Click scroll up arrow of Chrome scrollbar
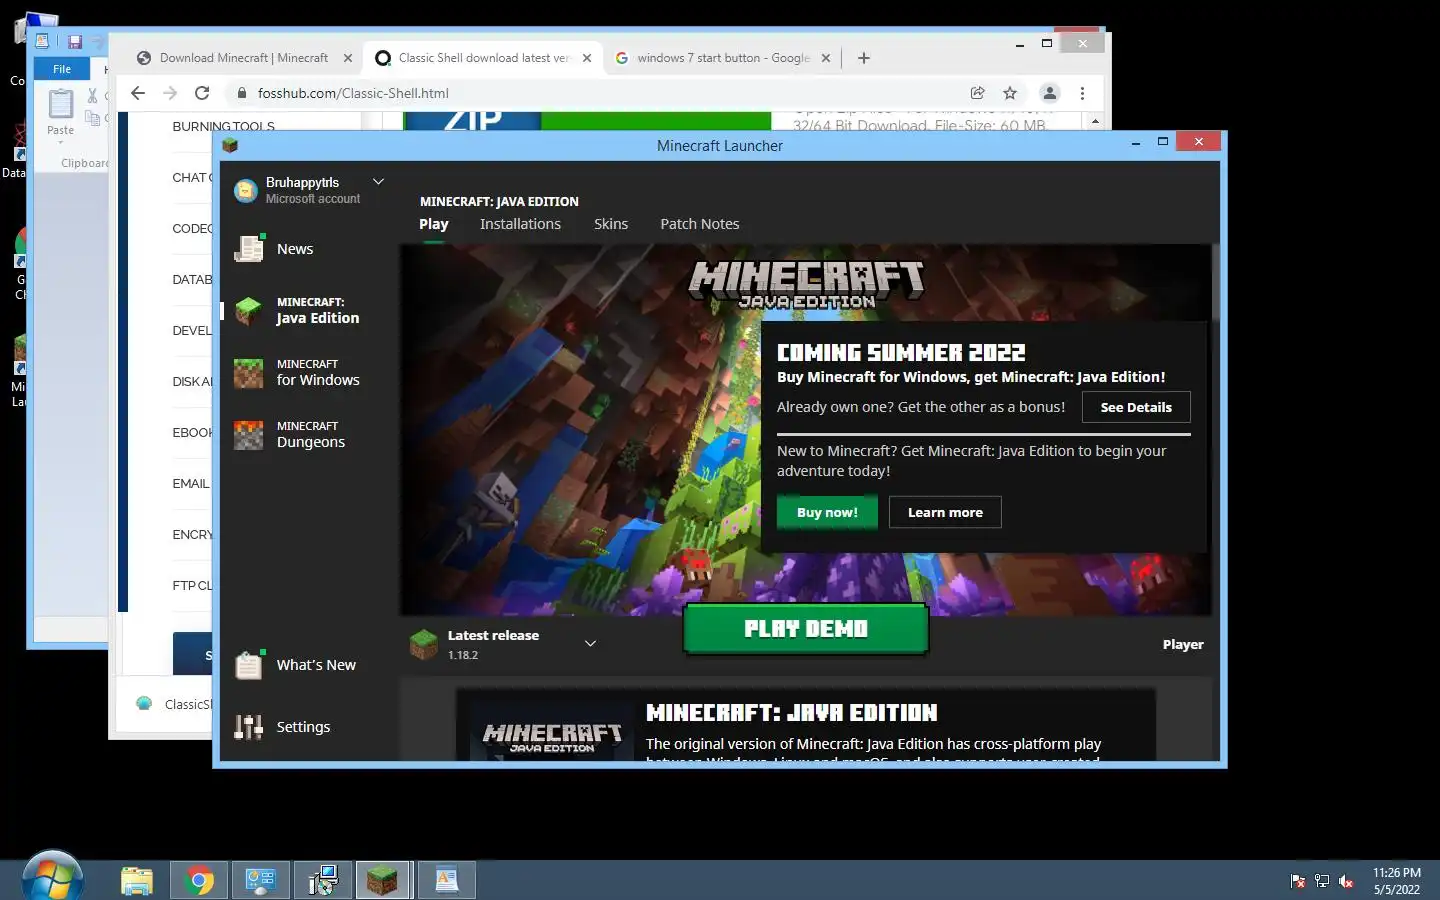This screenshot has width=1440, height=900. click(1095, 121)
